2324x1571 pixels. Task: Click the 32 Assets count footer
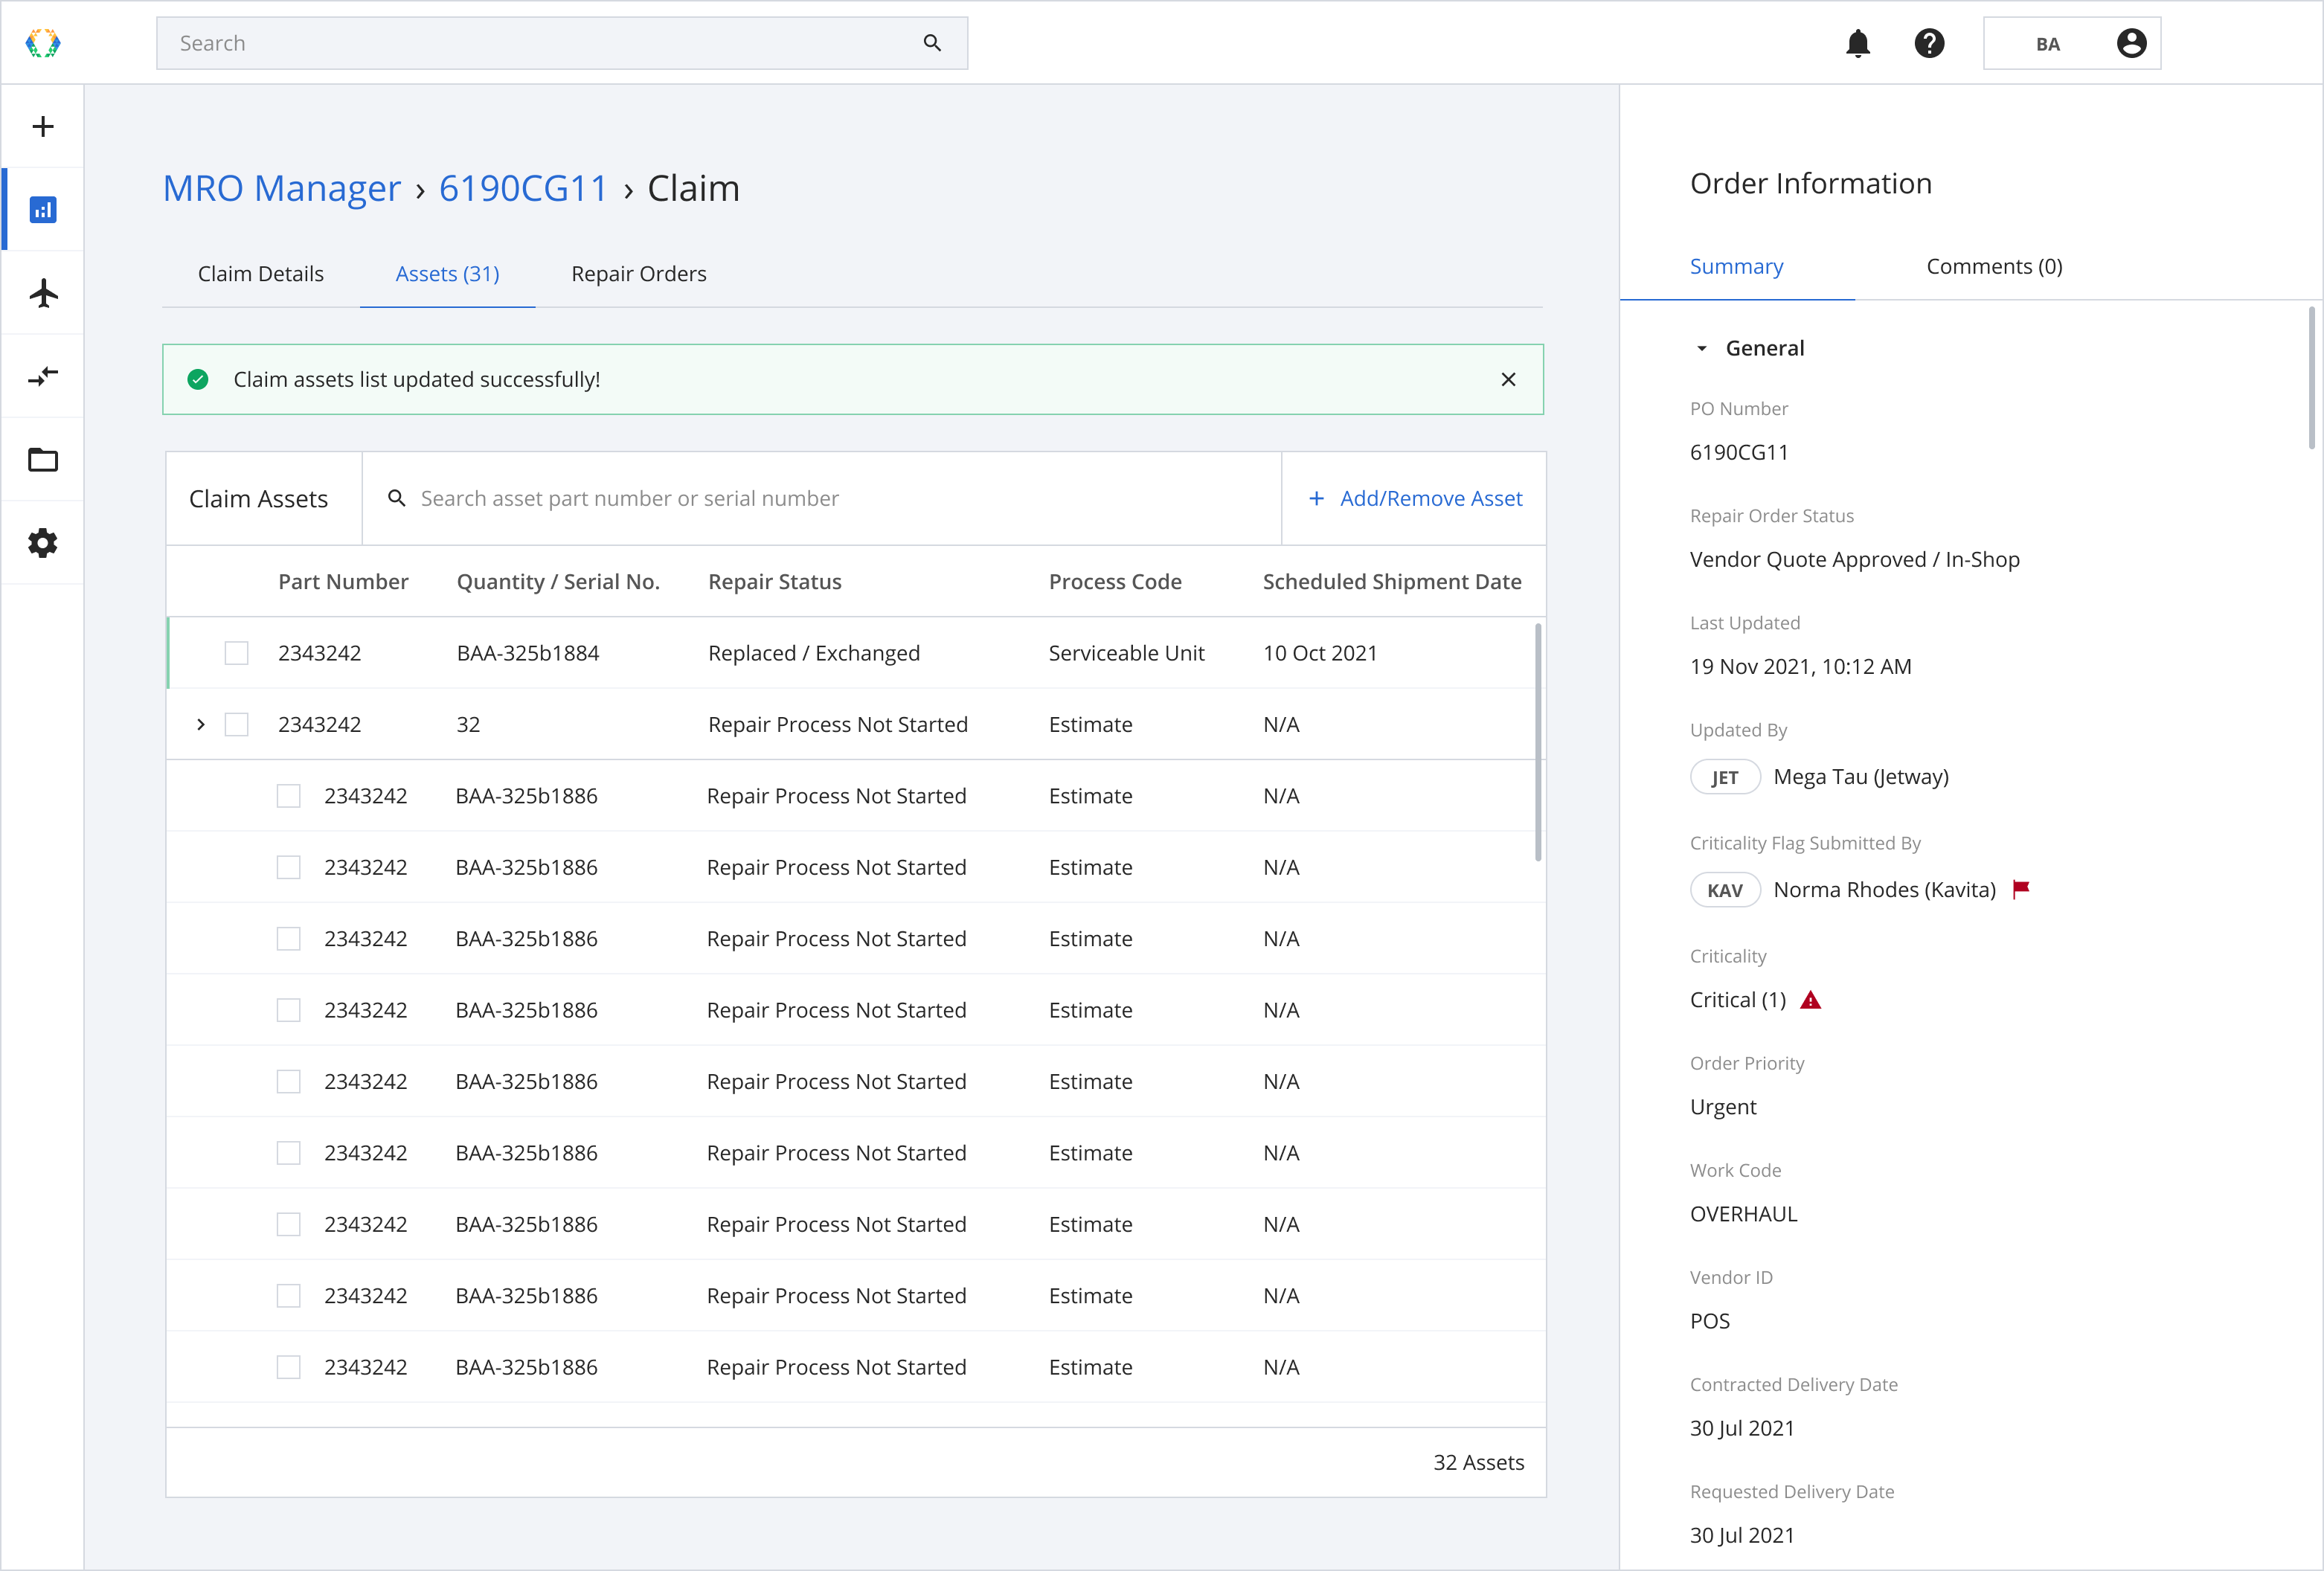(1479, 1462)
